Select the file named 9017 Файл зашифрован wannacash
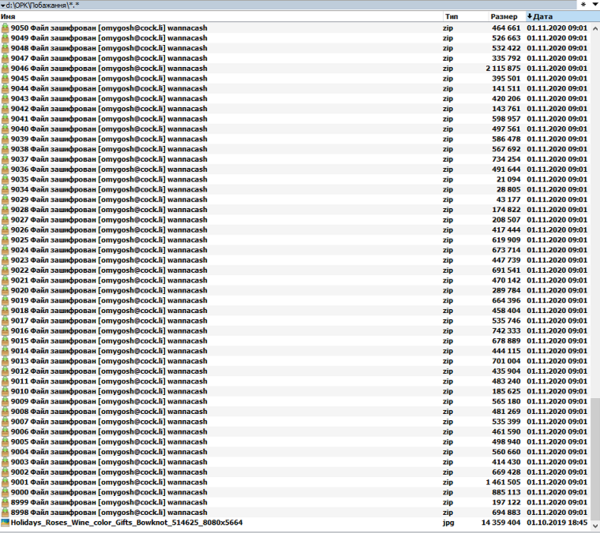This screenshot has height=533, width=600. (x=109, y=321)
